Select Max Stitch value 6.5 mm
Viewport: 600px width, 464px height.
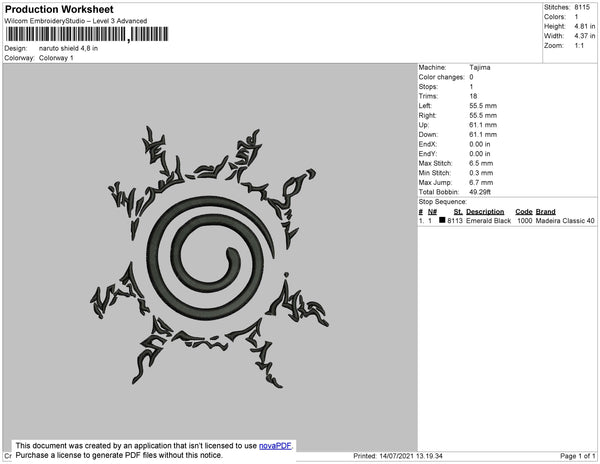pyautogui.click(x=481, y=163)
